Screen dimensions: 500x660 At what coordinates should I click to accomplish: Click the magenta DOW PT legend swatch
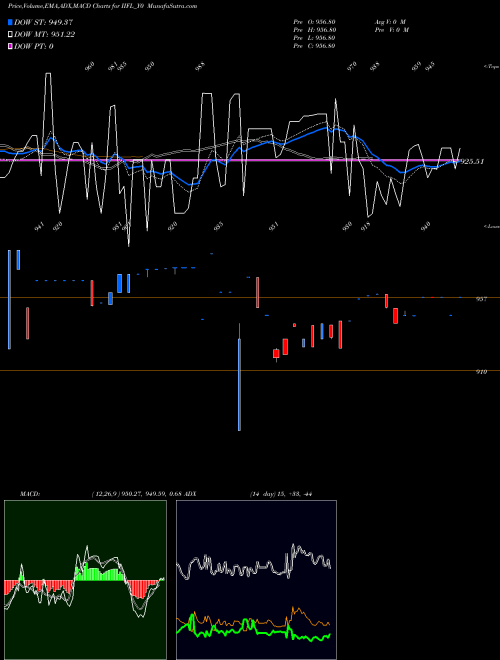pyautogui.click(x=11, y=46)
